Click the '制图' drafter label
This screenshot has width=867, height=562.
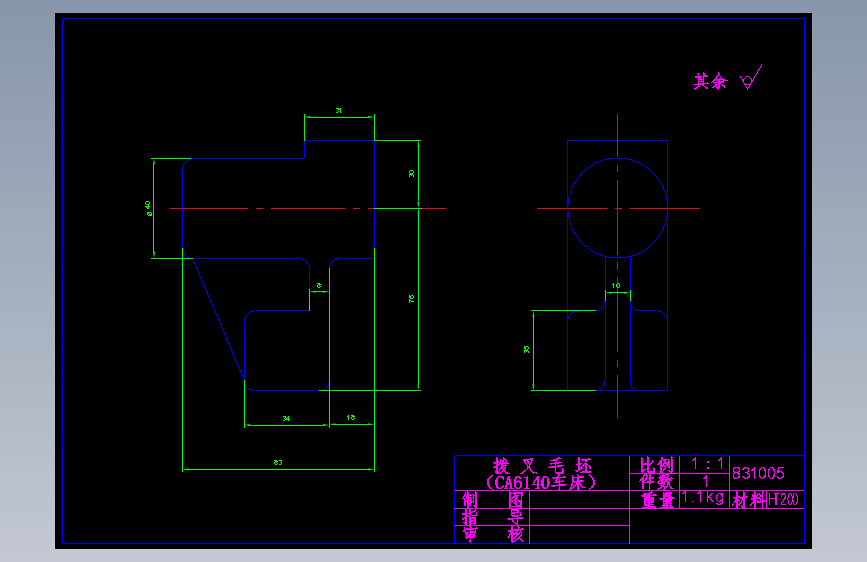tap(493, 500)
